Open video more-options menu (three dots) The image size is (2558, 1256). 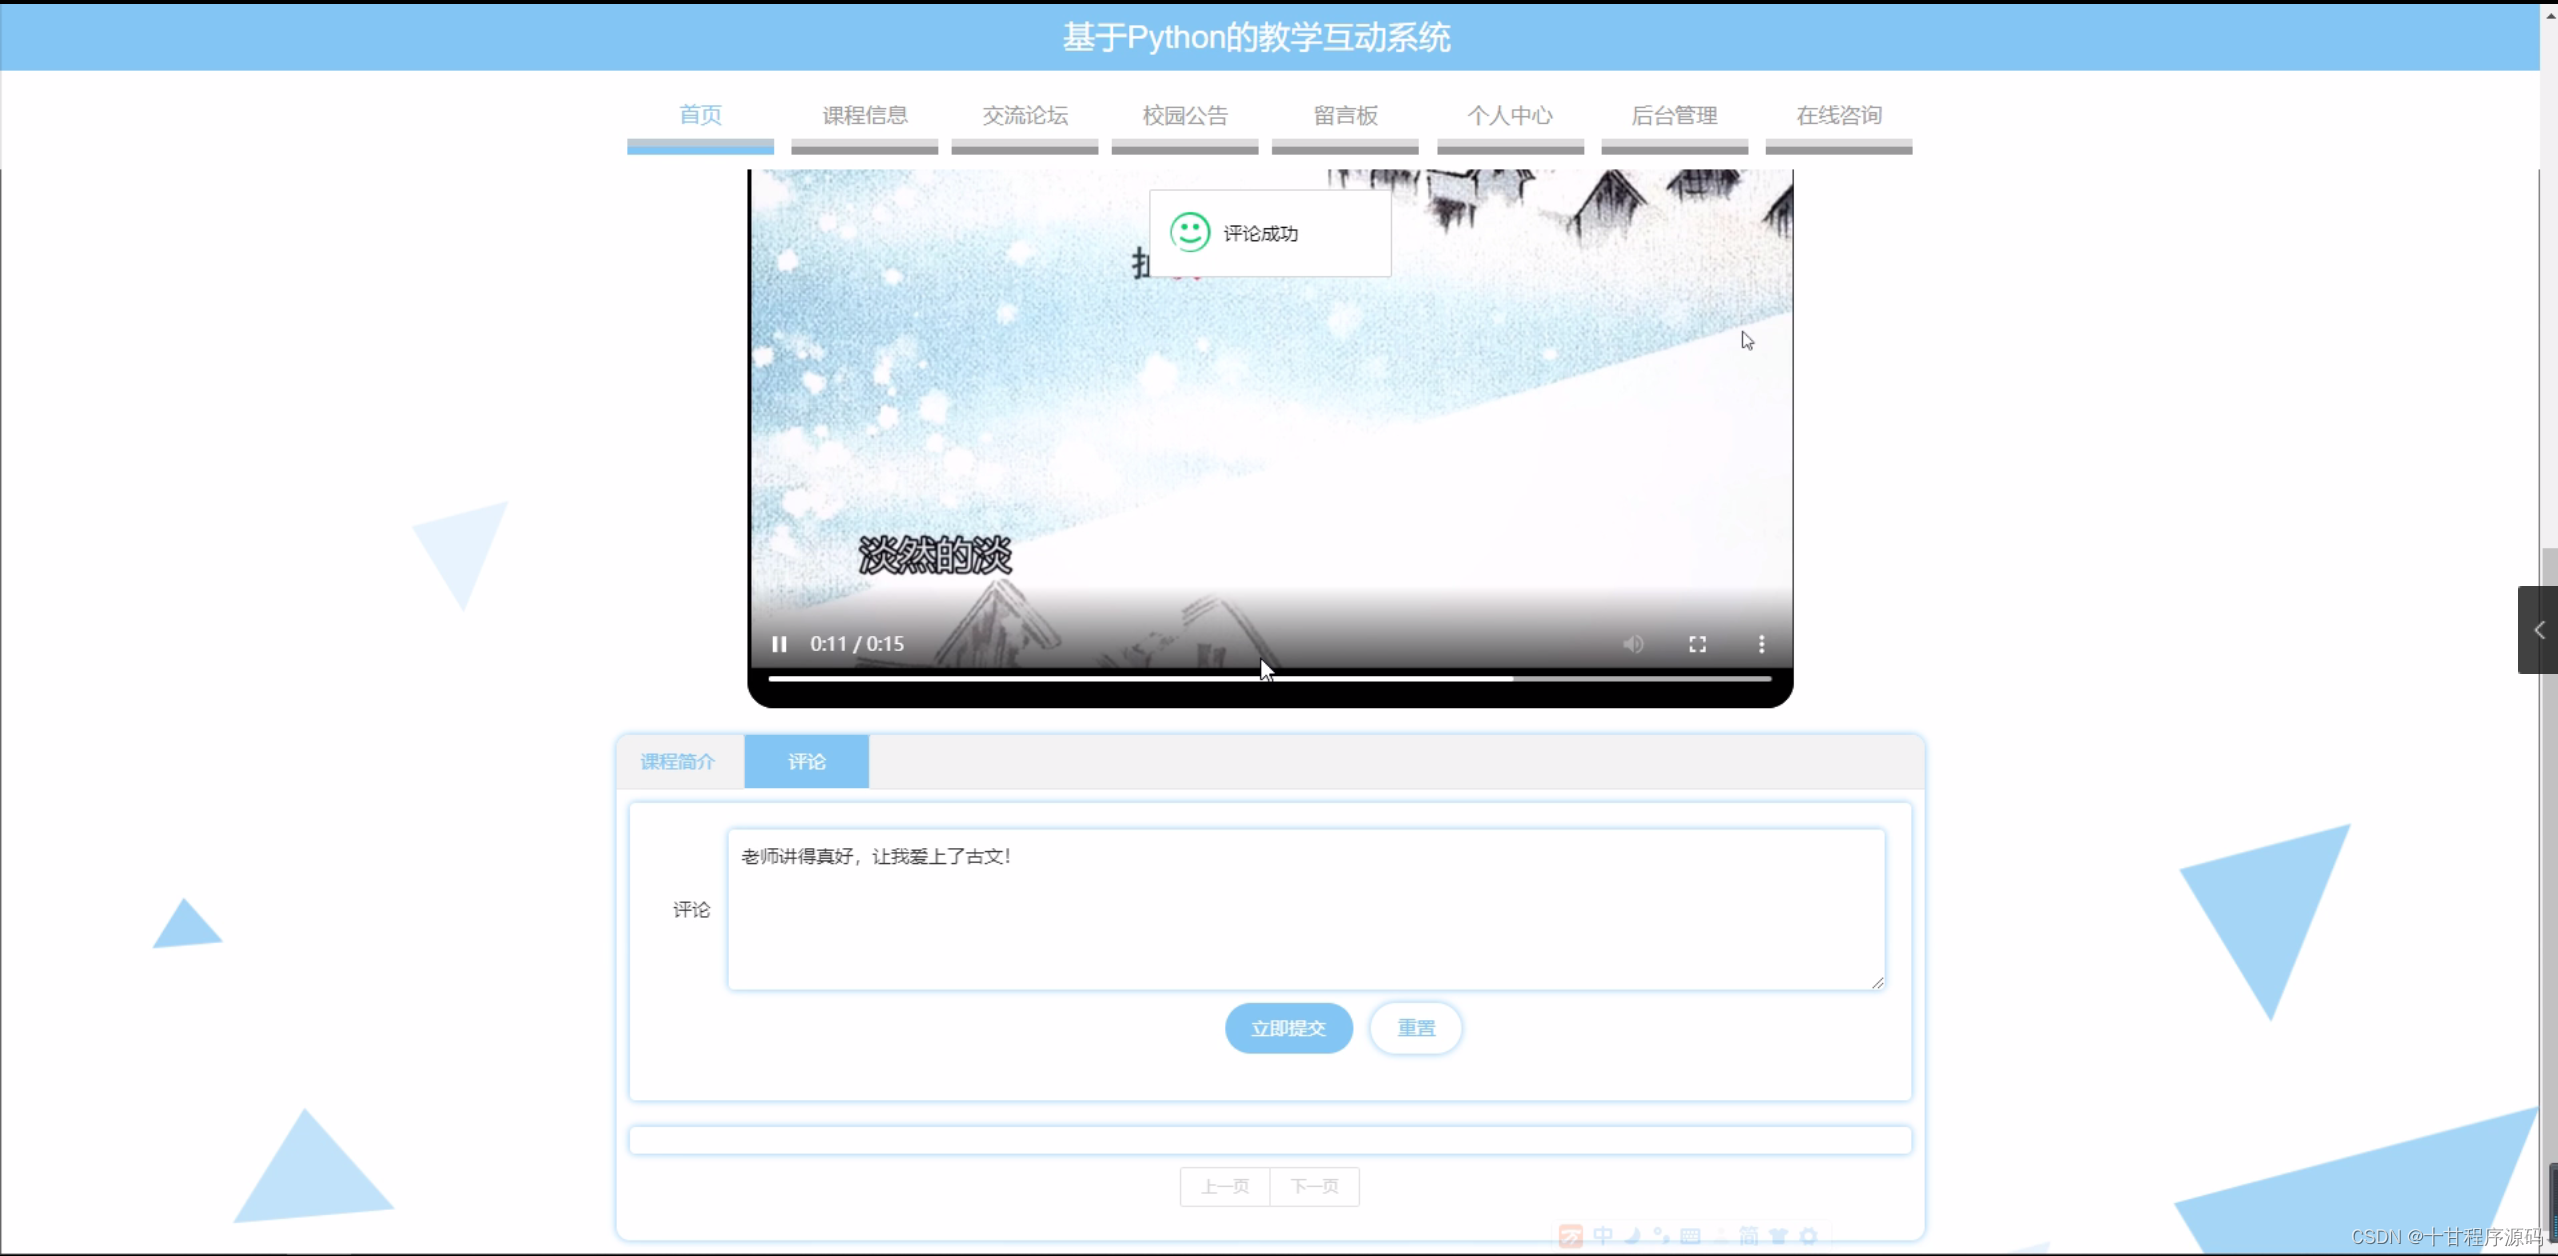[x=1761, y=644]
